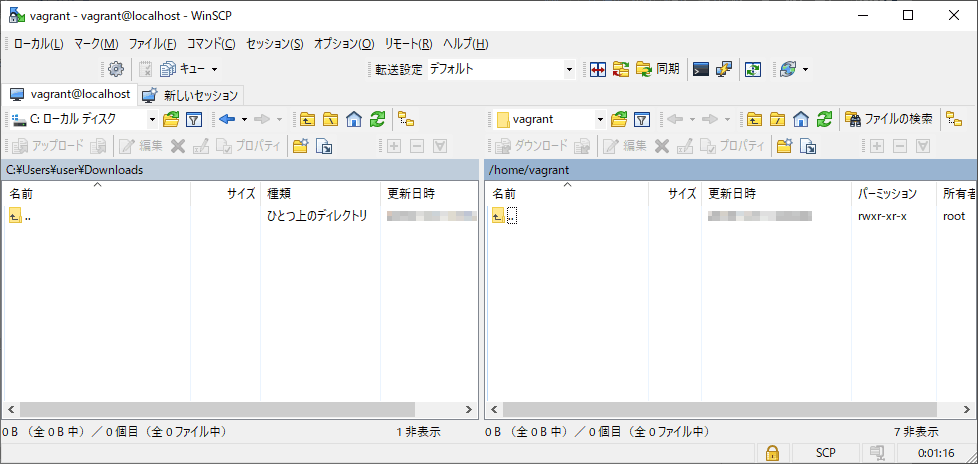Click the 7 非表示 hidden files indicator

916,432
